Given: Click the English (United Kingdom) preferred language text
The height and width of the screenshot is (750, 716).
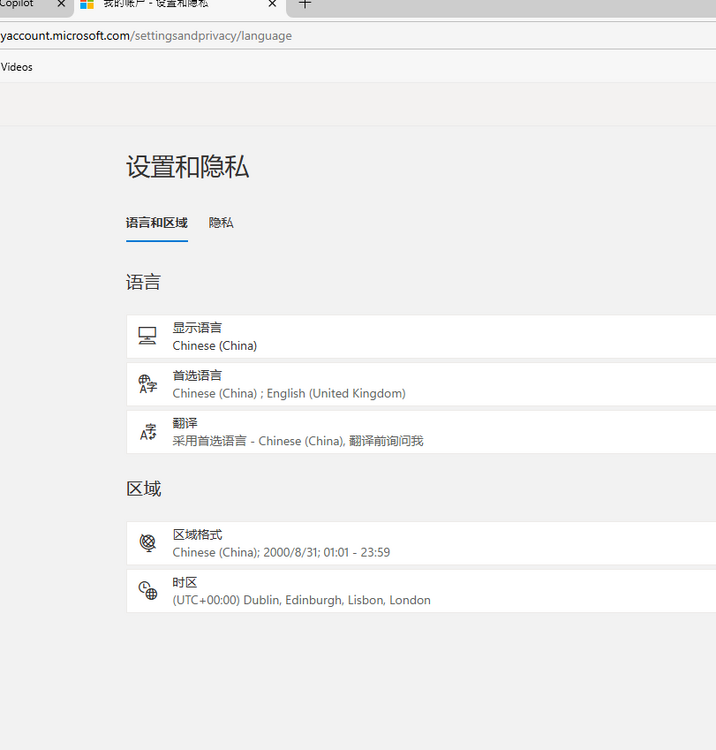Looking at the screenshot, I should [x=336, y=394].
